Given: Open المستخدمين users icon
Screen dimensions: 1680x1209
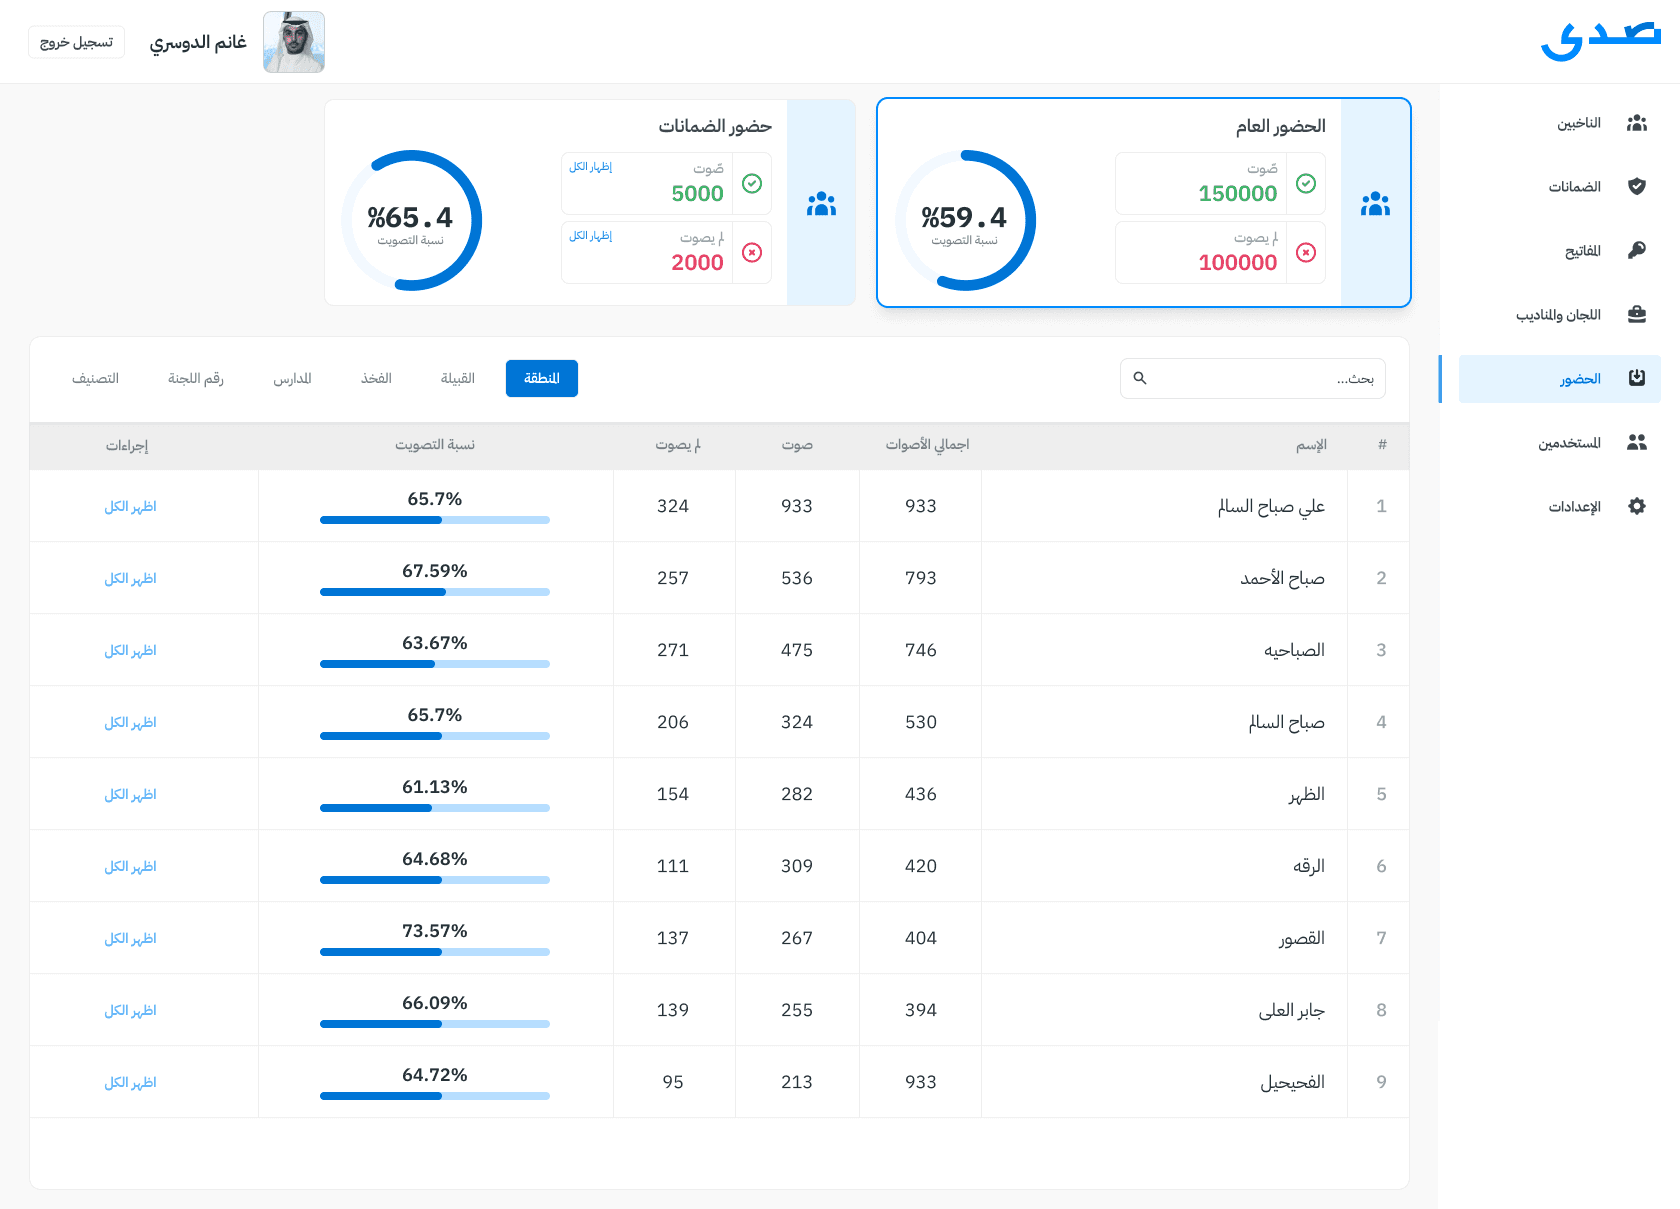Looking at the screenshot, I should coord(1636,442).
